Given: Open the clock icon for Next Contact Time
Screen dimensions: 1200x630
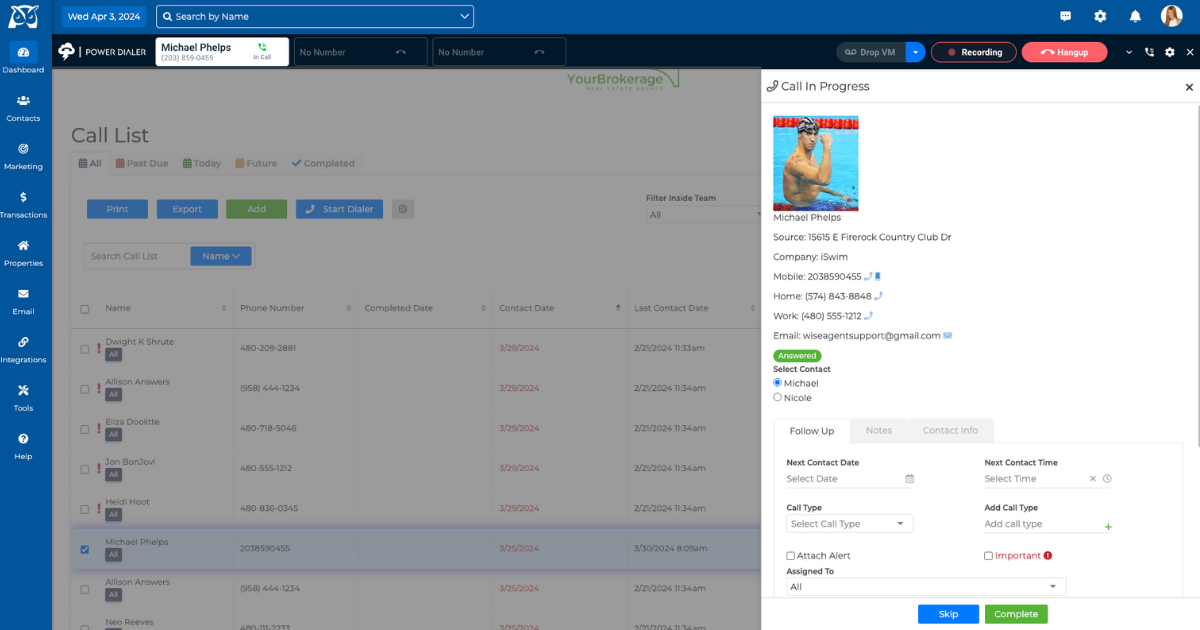Looking at the screenshot, I should pyautogui.click(x=1107, y=479).
